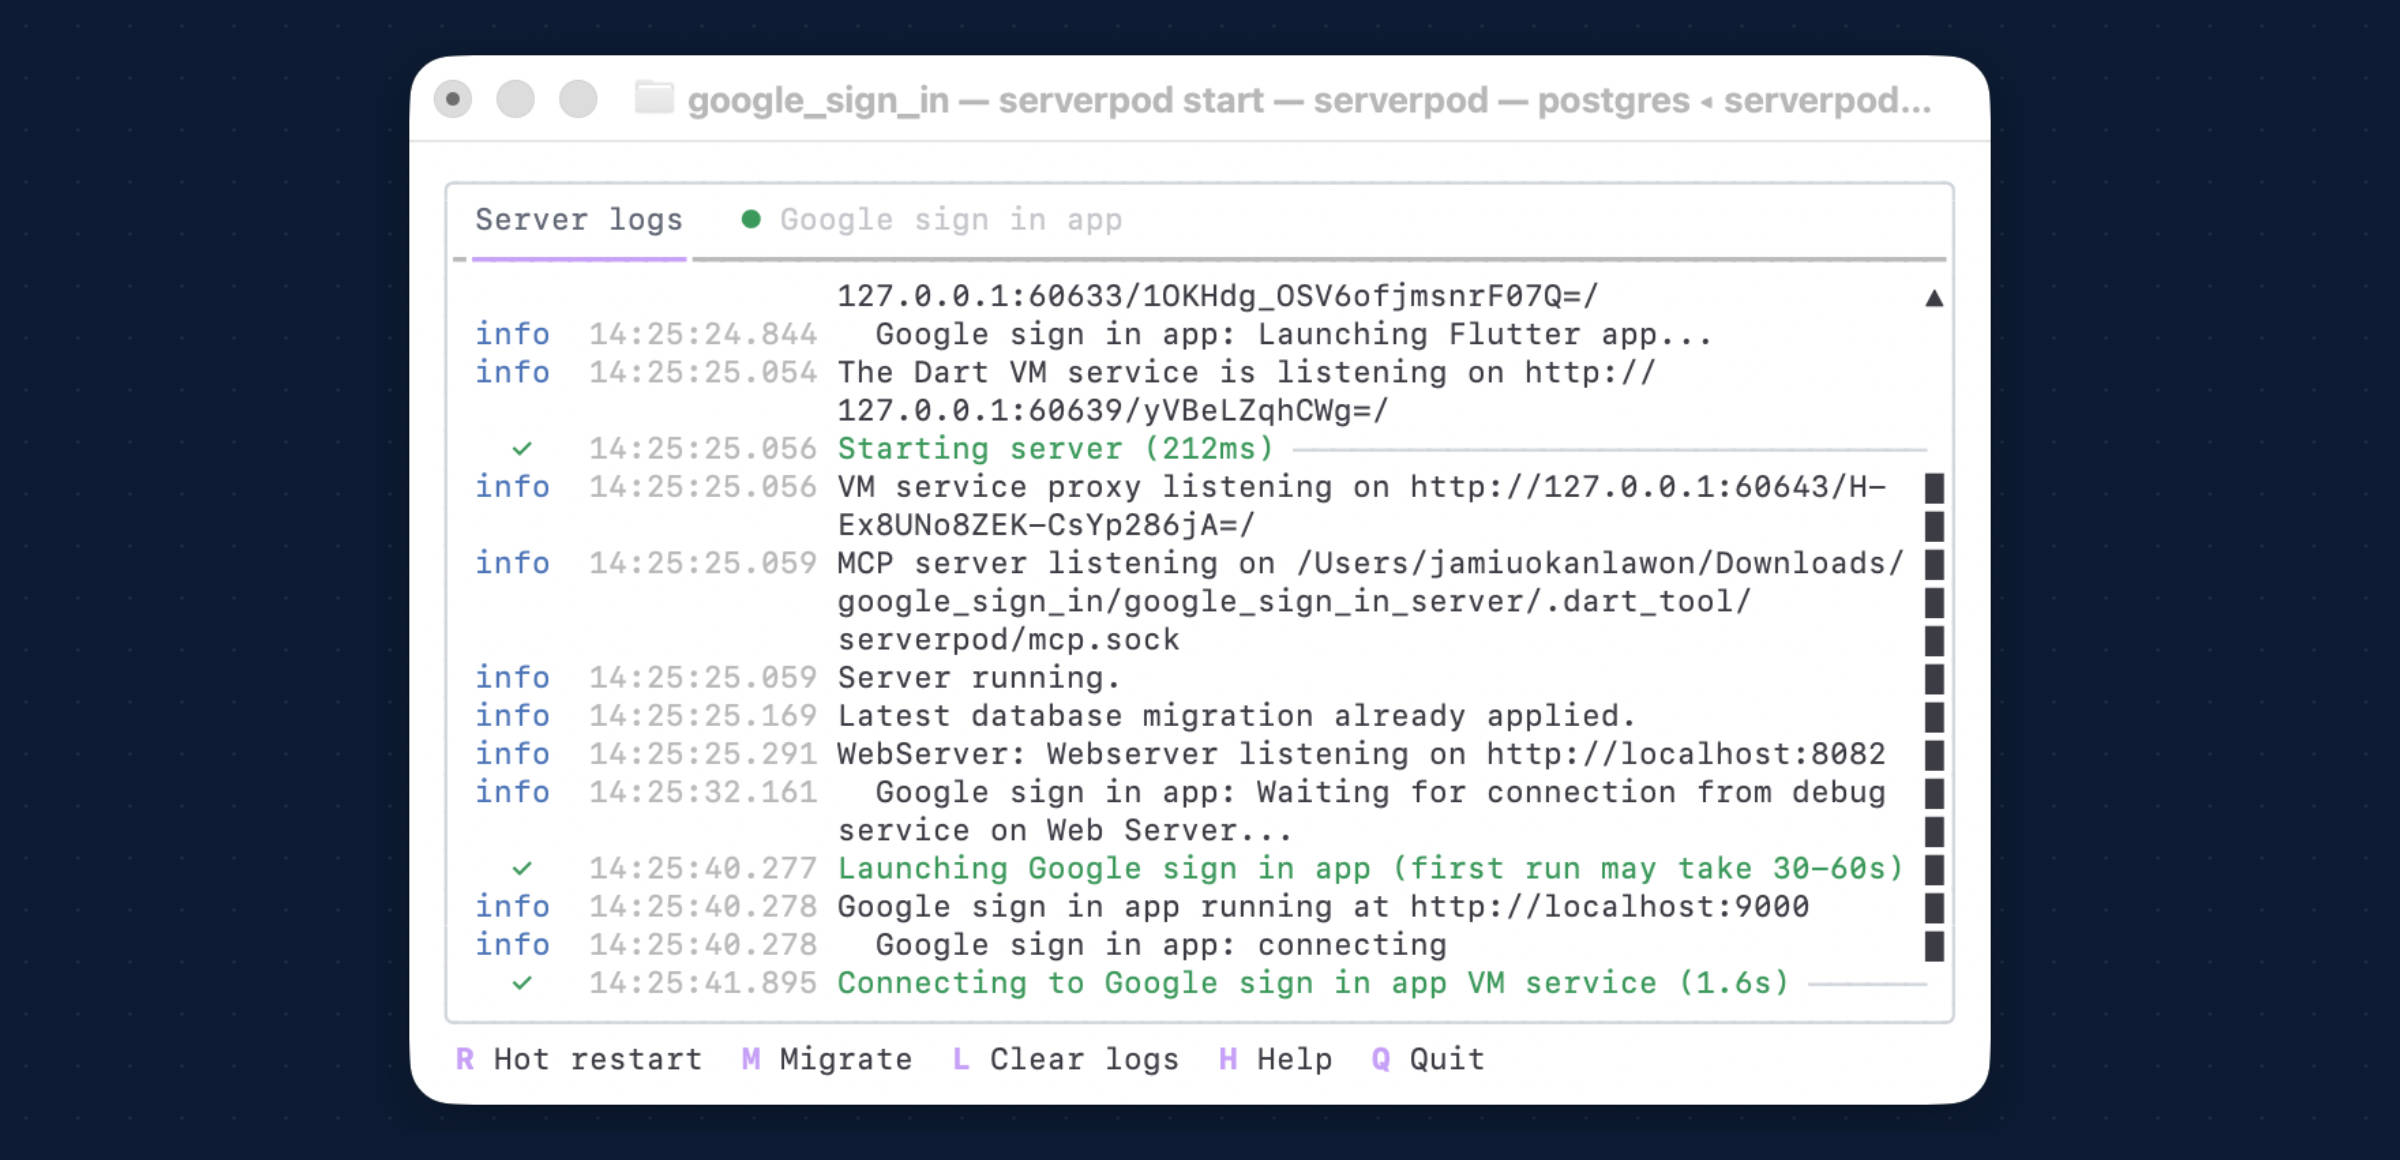
Task: Click the 'serverpod/mcp.sock' path text
Action: [x=1008, y=639]
